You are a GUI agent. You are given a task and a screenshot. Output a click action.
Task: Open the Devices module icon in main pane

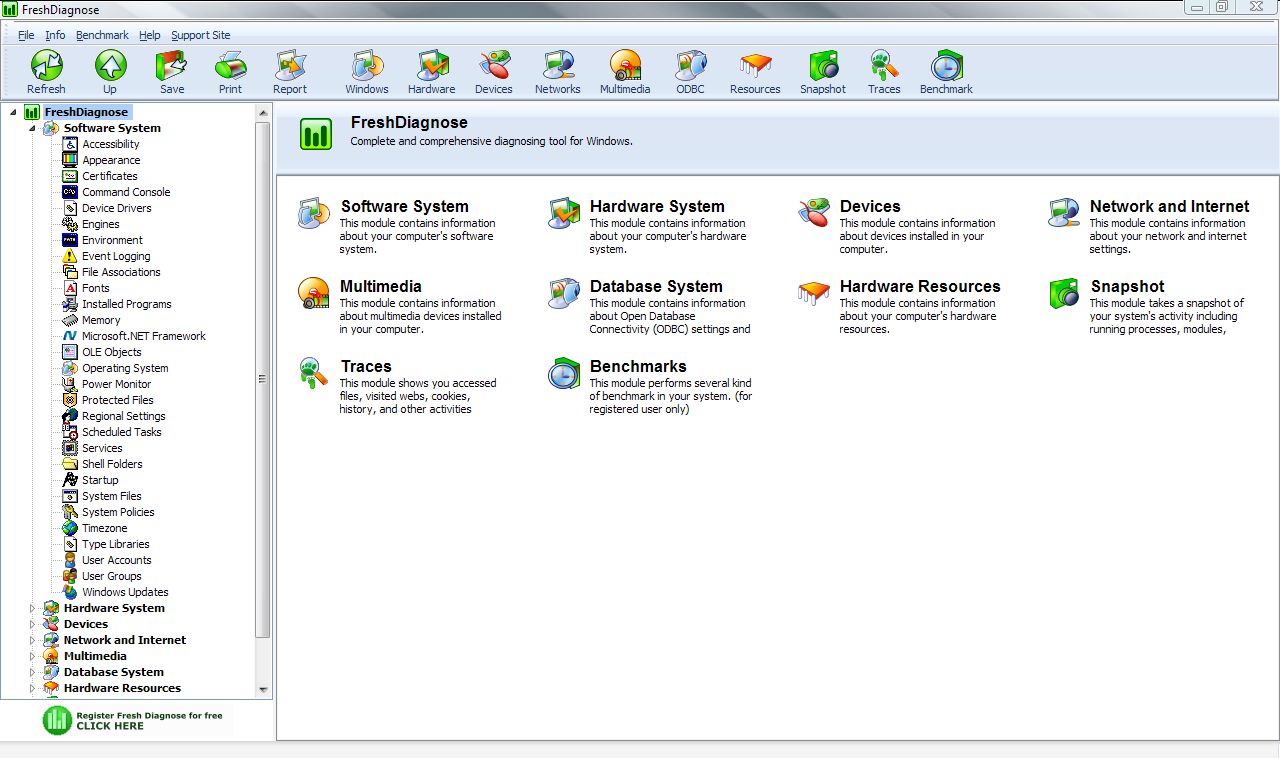point(814,213)
